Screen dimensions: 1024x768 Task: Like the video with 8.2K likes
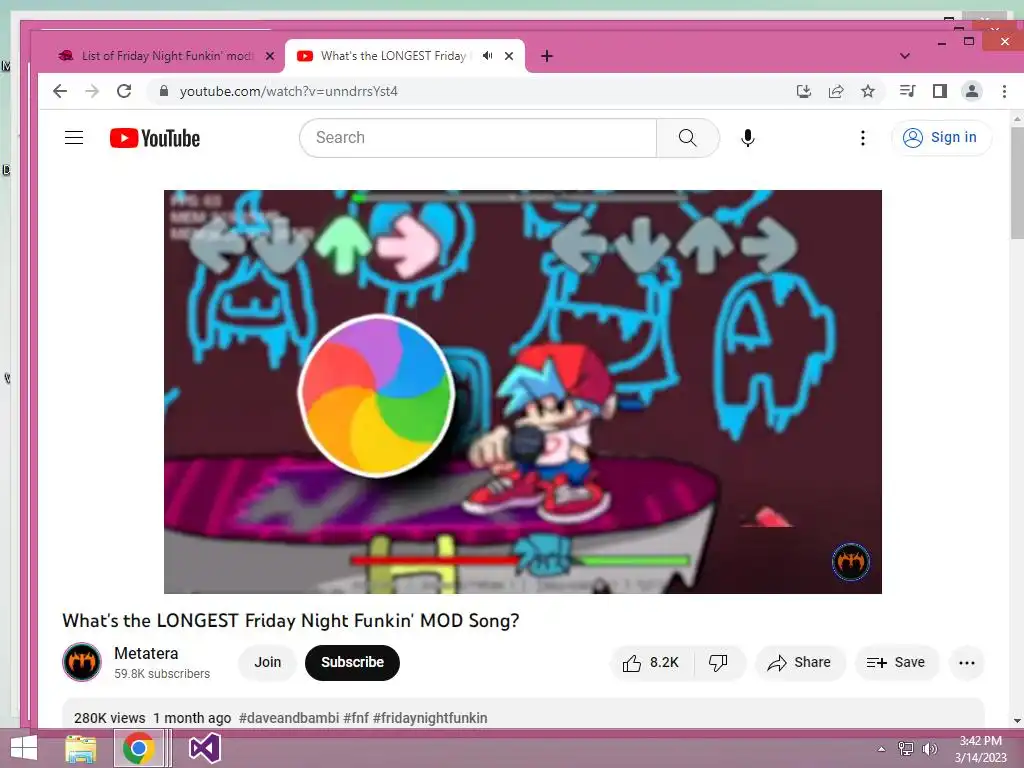(652, 663)
